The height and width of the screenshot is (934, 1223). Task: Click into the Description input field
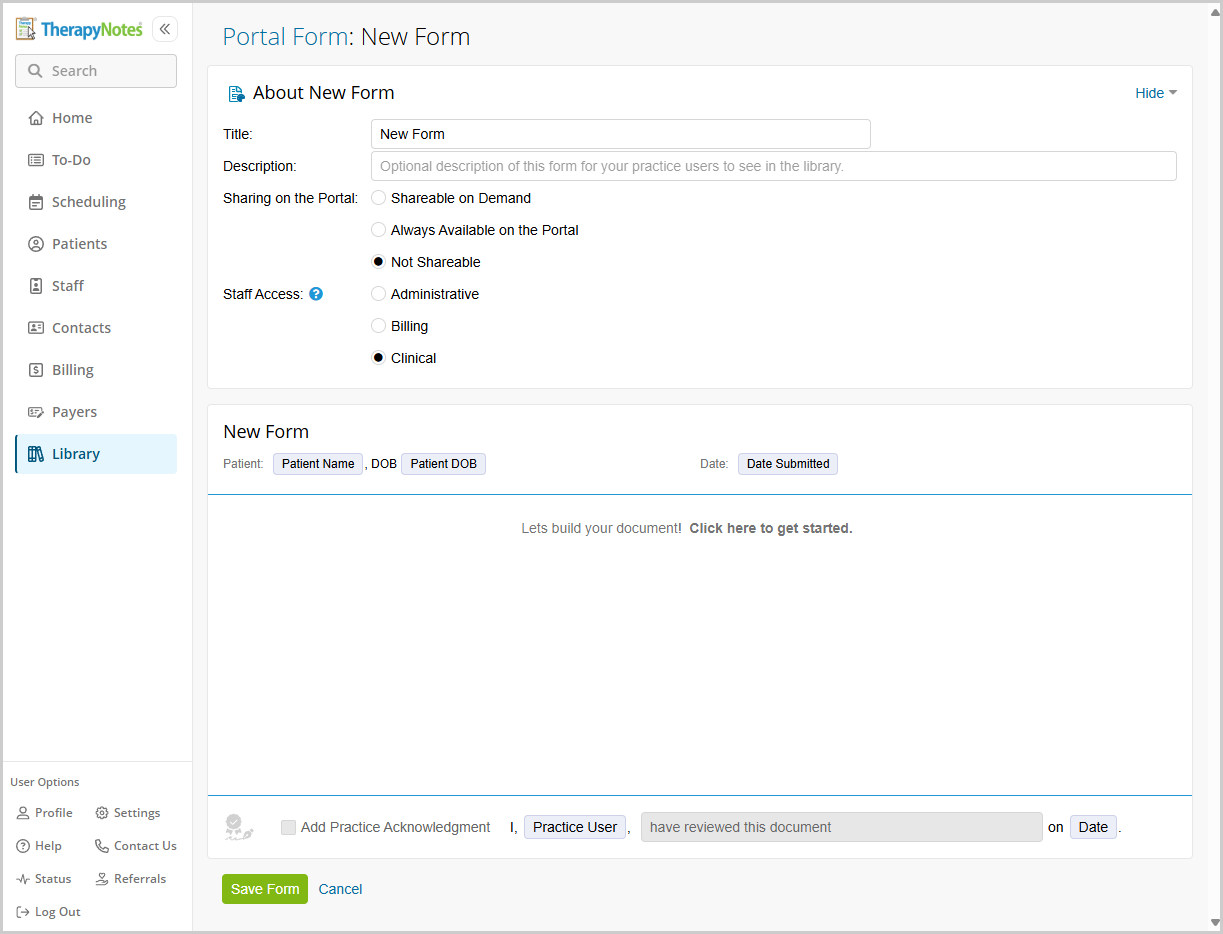773,166
